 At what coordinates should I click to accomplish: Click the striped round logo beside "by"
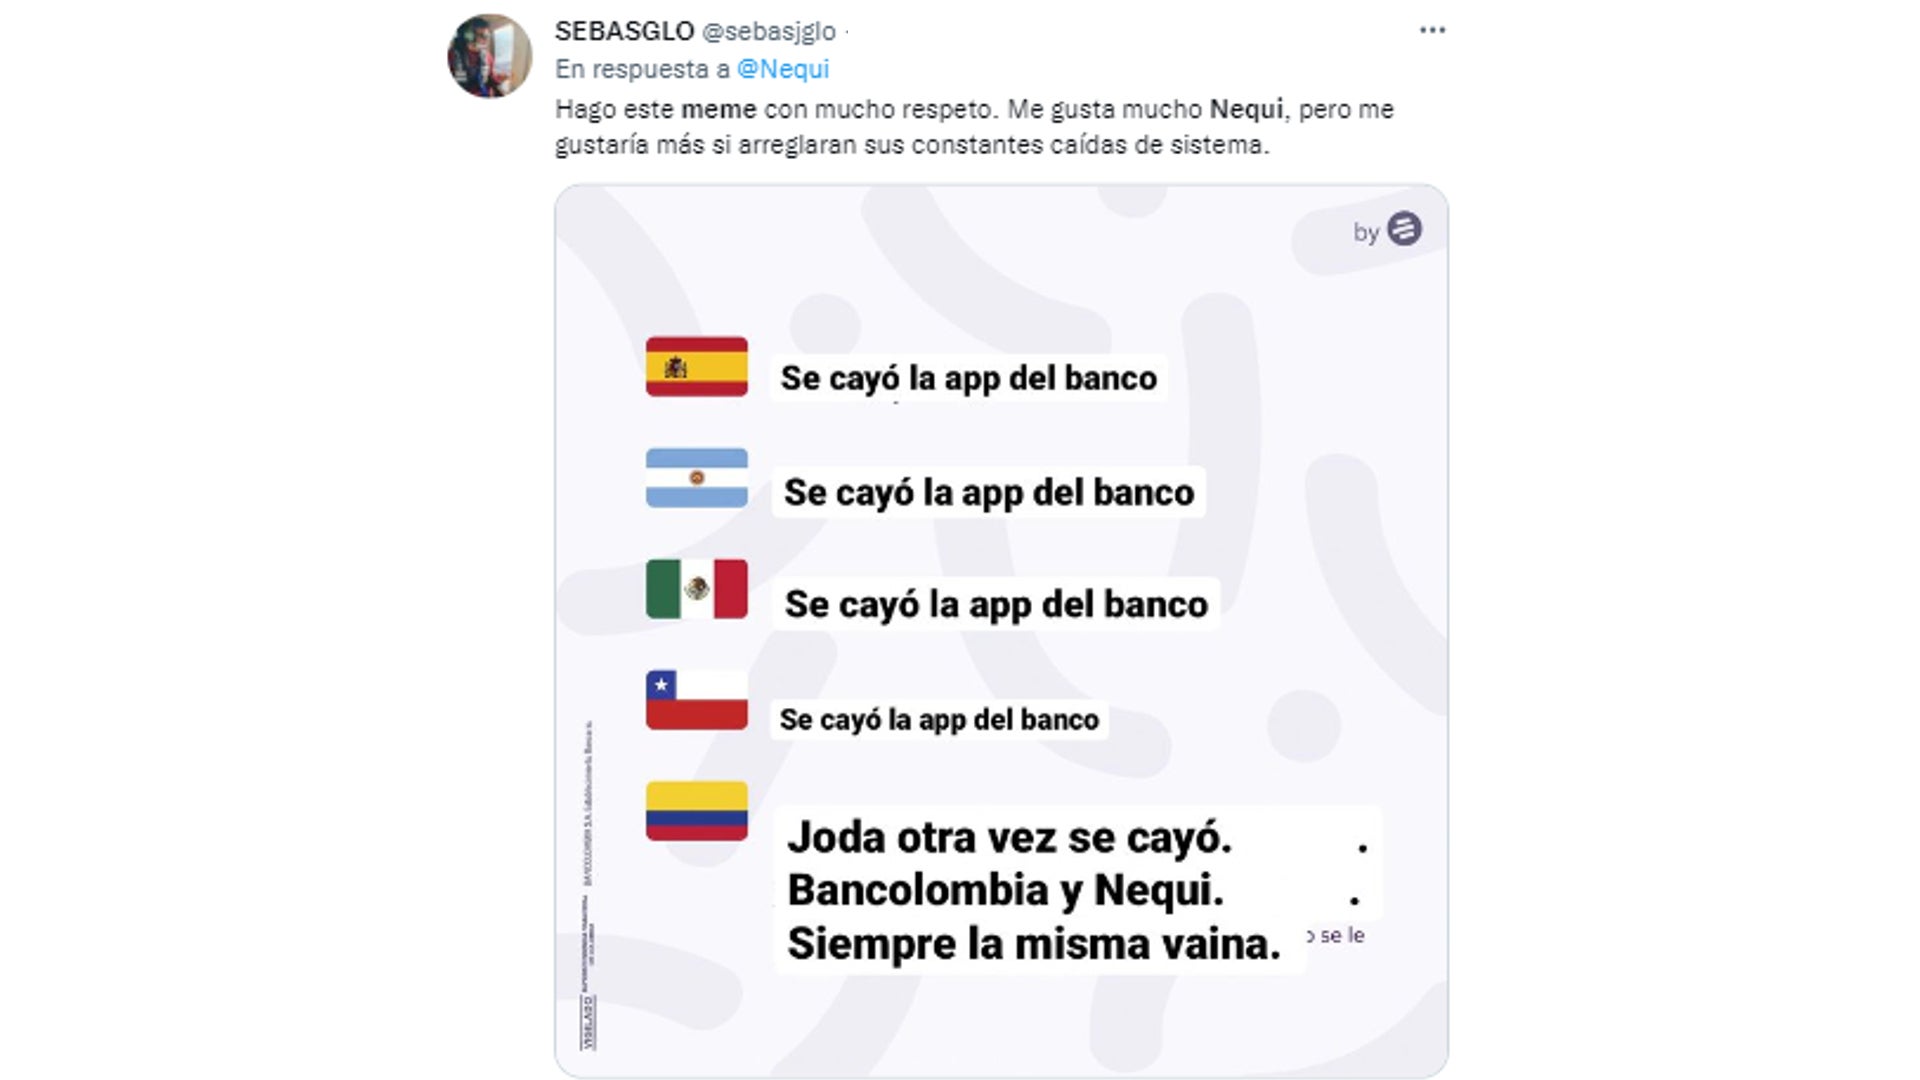1404,229
